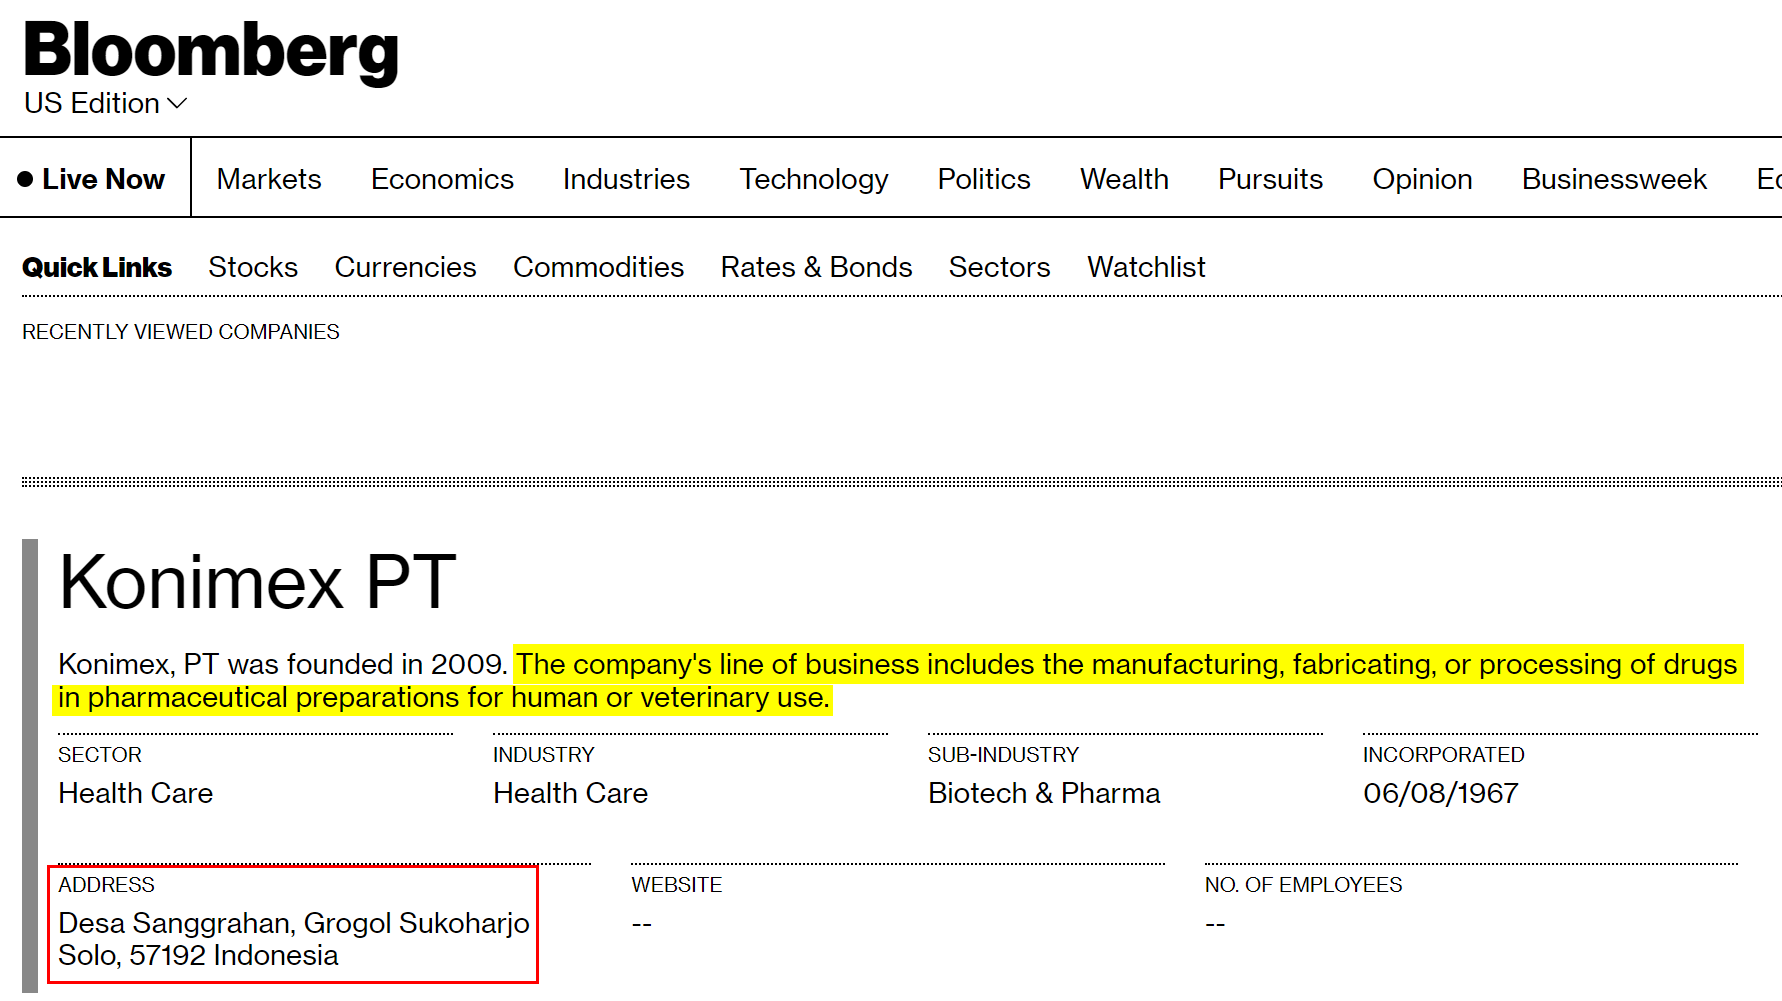Go to Rates & Bonds link
Image resolution: width=1782 pixels, height=1001 pixels.
coord(816,267)
